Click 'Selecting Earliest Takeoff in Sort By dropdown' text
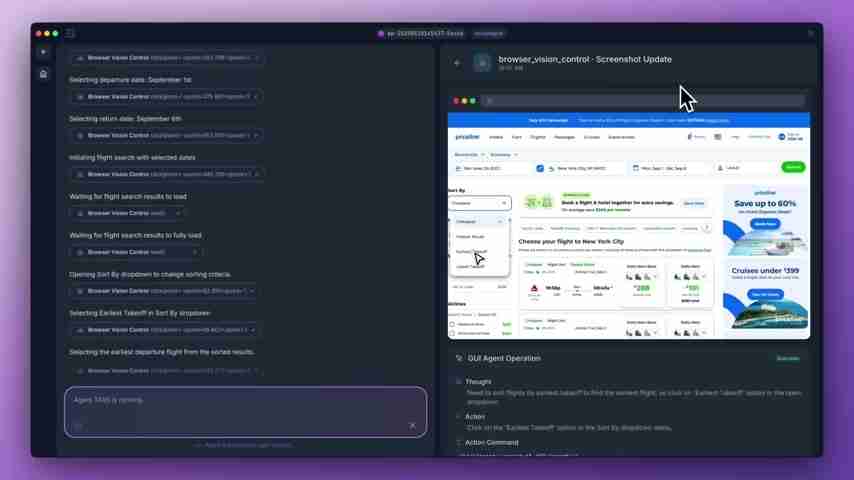 (140, 313)
